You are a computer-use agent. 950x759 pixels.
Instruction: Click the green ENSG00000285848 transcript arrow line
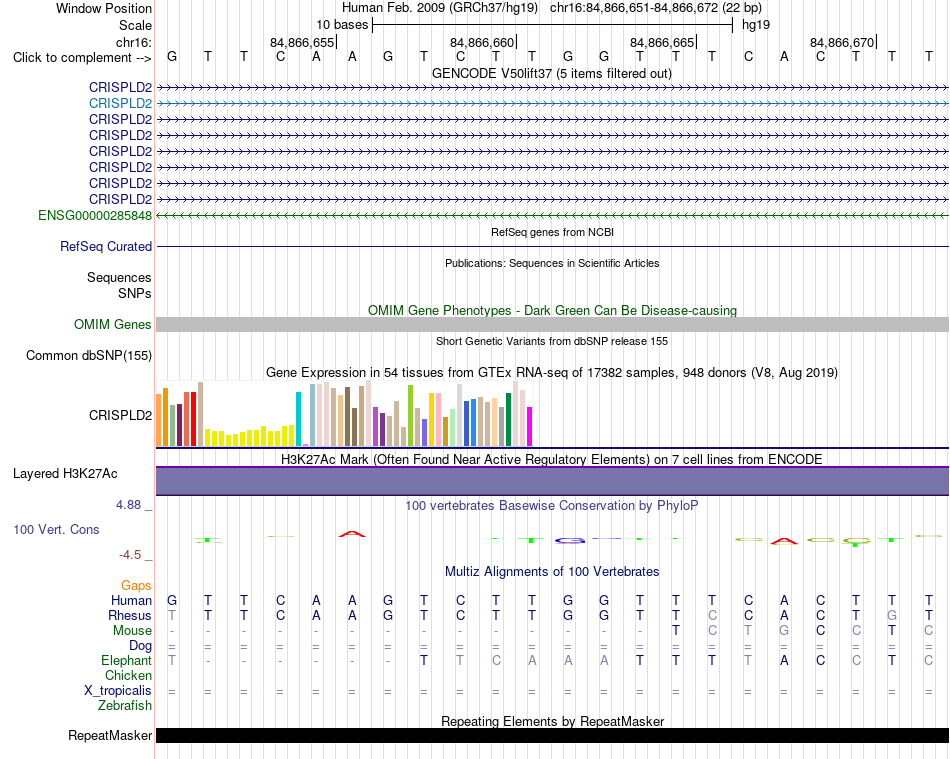coord(552,215)
